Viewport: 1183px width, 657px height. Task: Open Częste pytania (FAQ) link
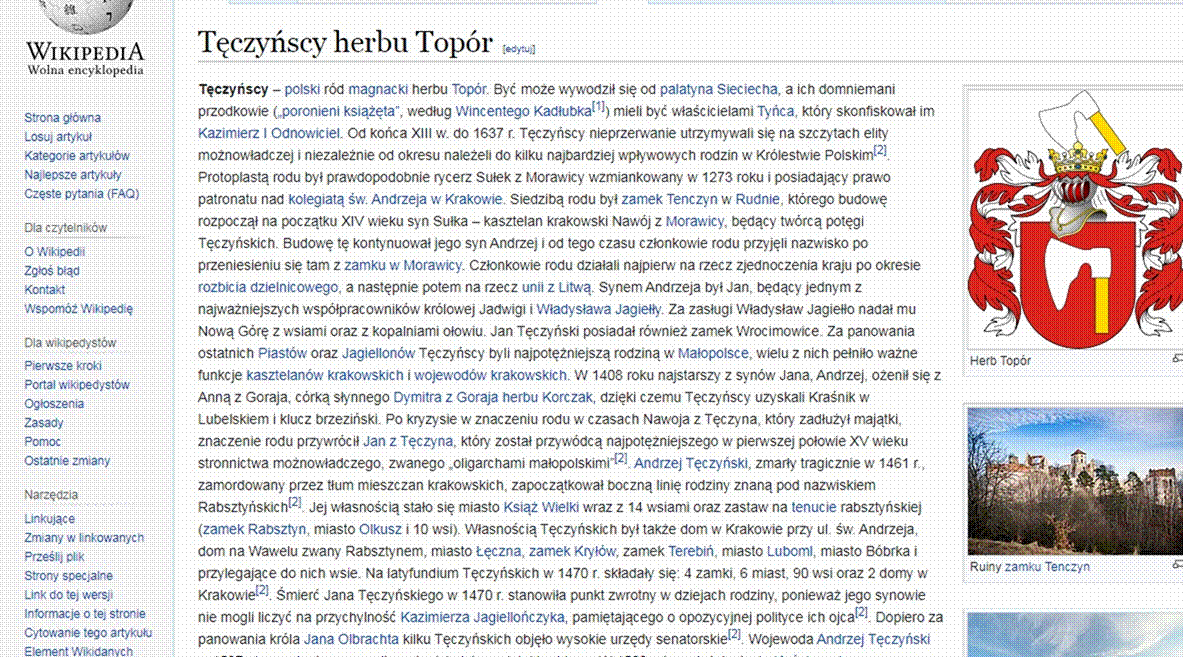tap(81, 193)
